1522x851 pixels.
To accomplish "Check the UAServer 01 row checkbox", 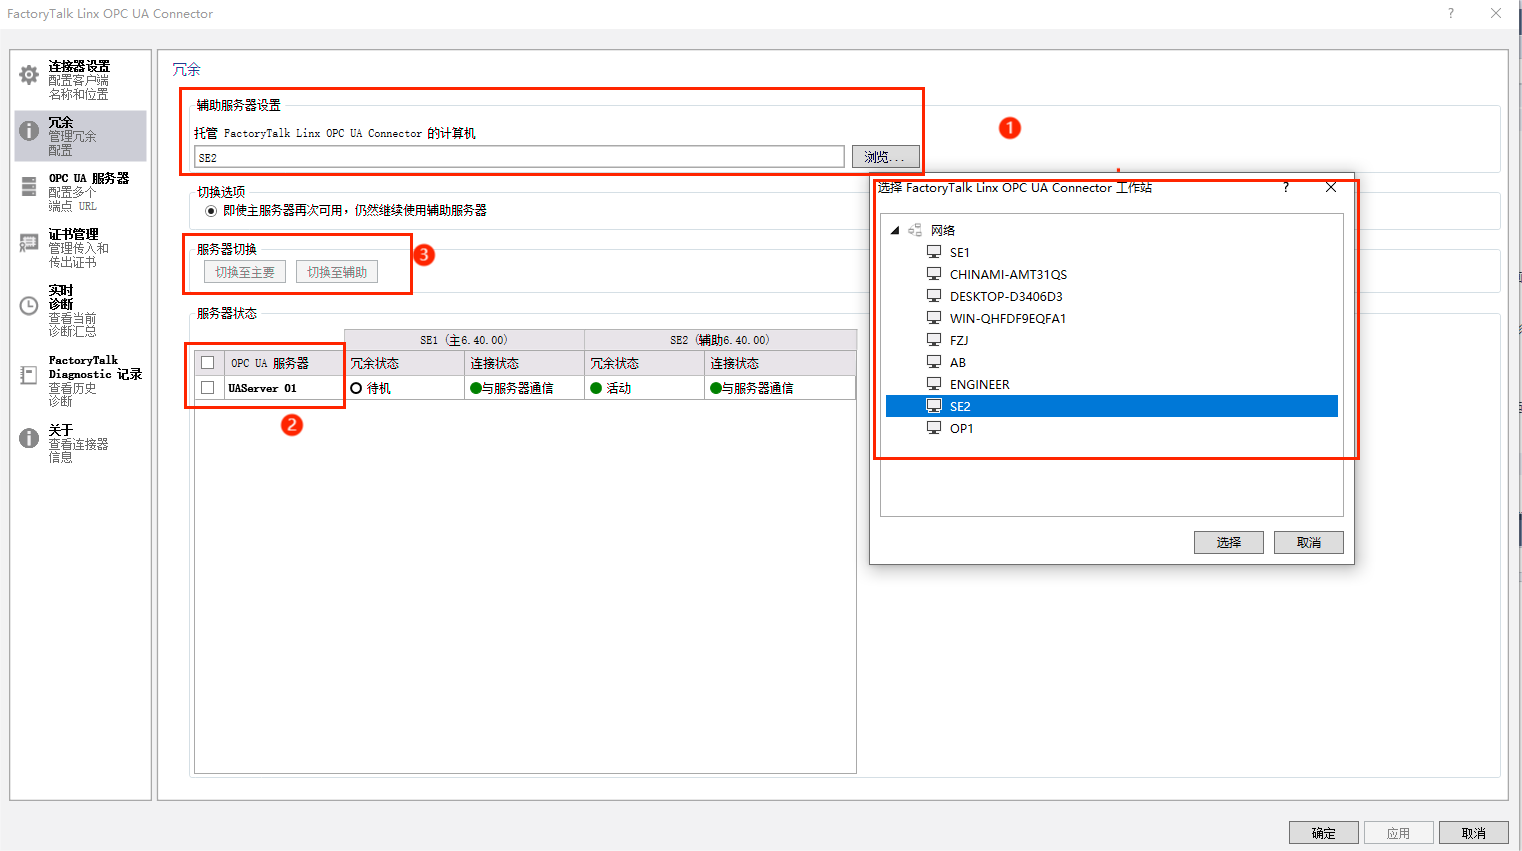I will pos(208,388).
